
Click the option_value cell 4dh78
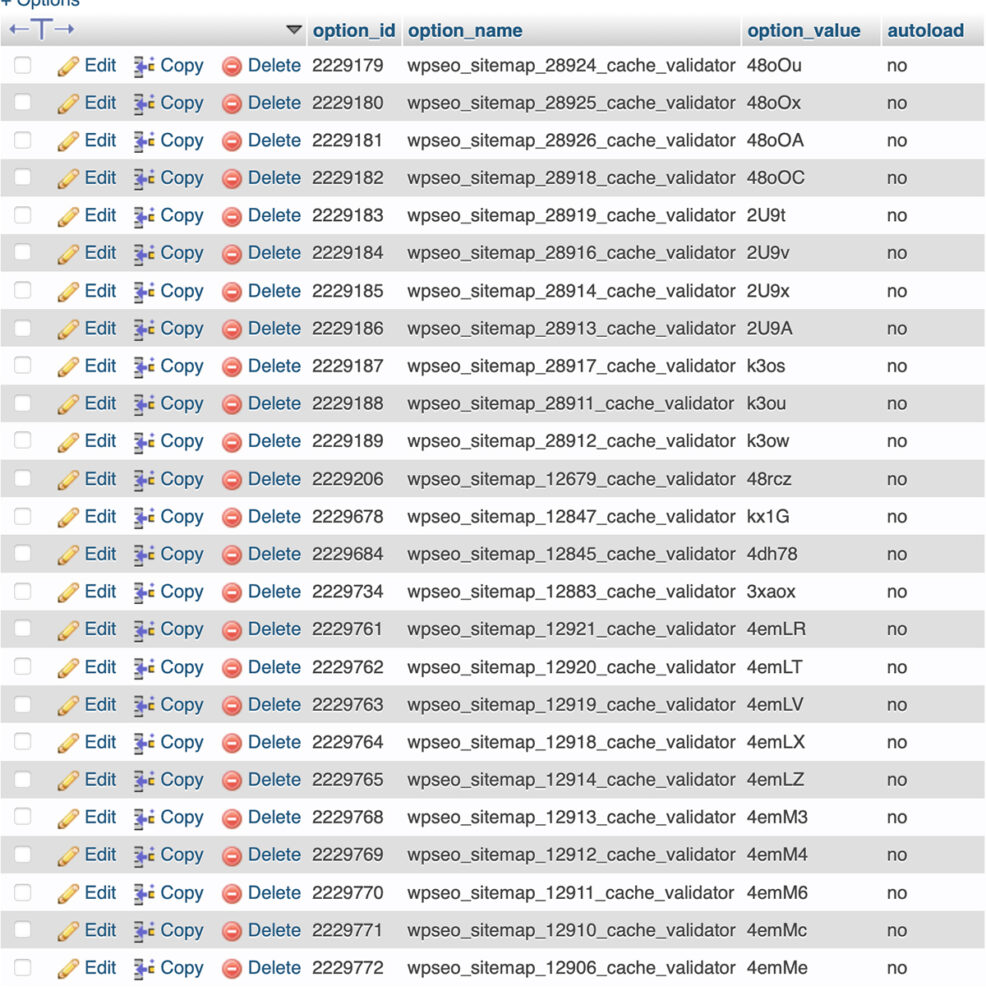pos(772,554)
